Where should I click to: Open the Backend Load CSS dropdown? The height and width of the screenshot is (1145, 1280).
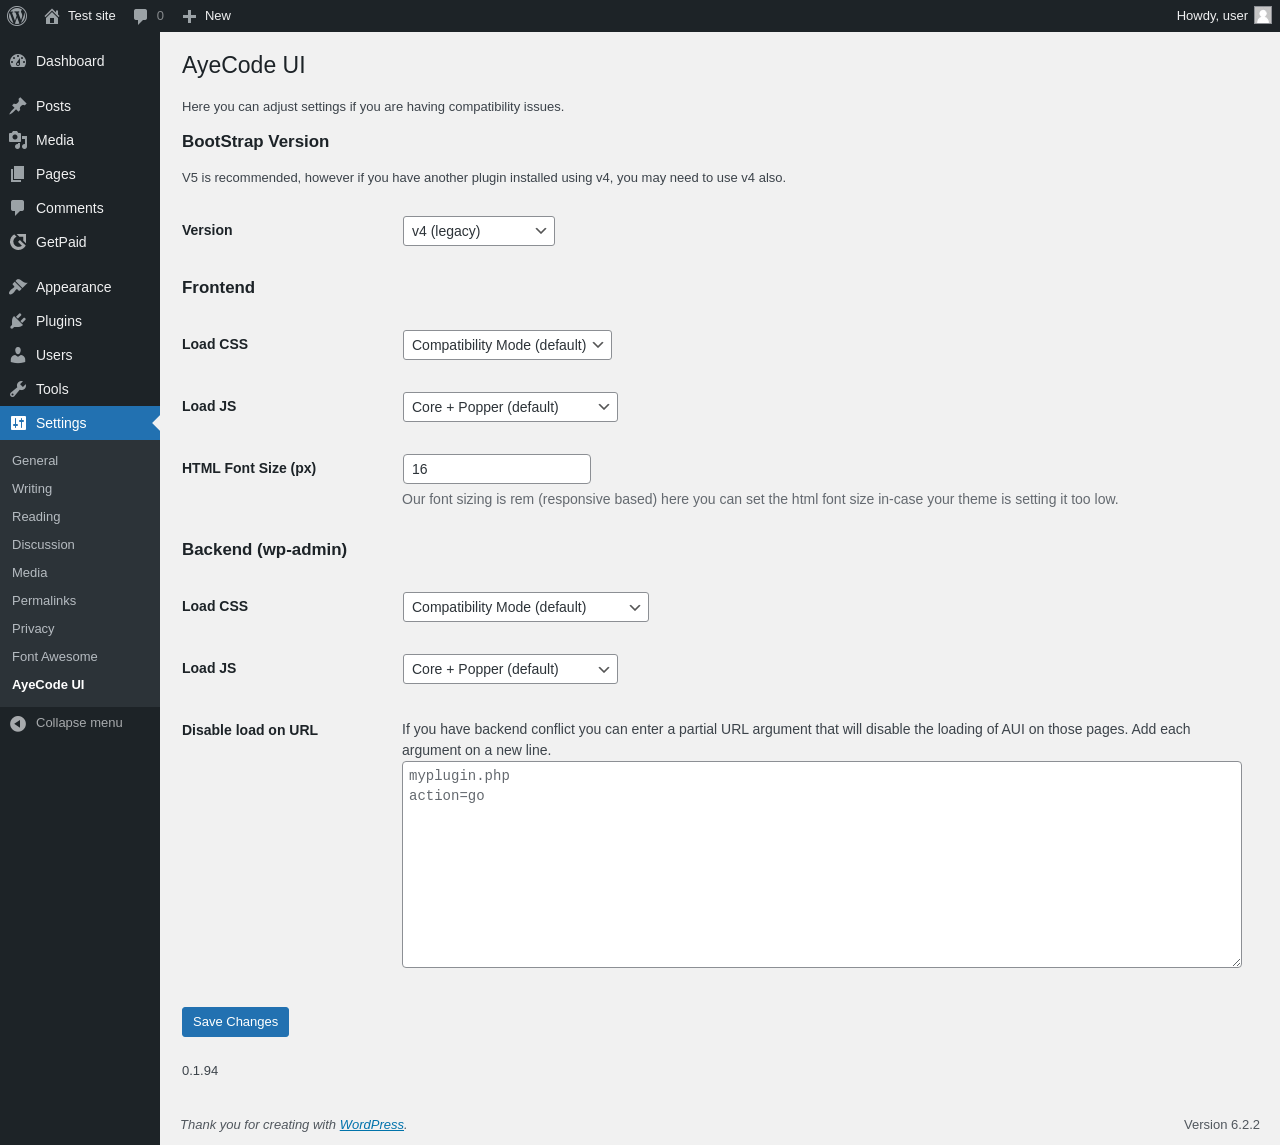pos(526,607)
